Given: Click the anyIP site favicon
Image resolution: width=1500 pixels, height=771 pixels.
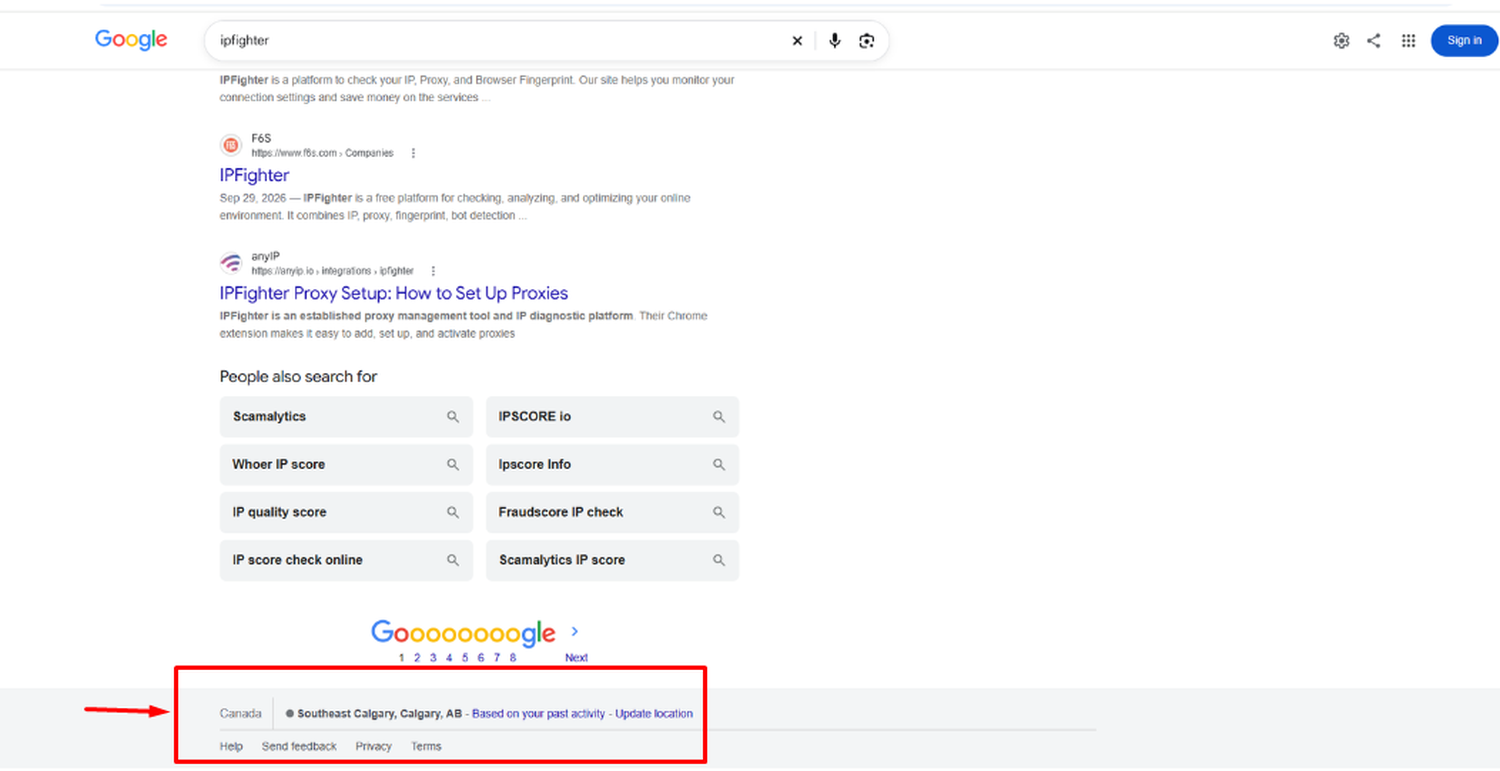Looking at the screenshot, I should point(231,264).
